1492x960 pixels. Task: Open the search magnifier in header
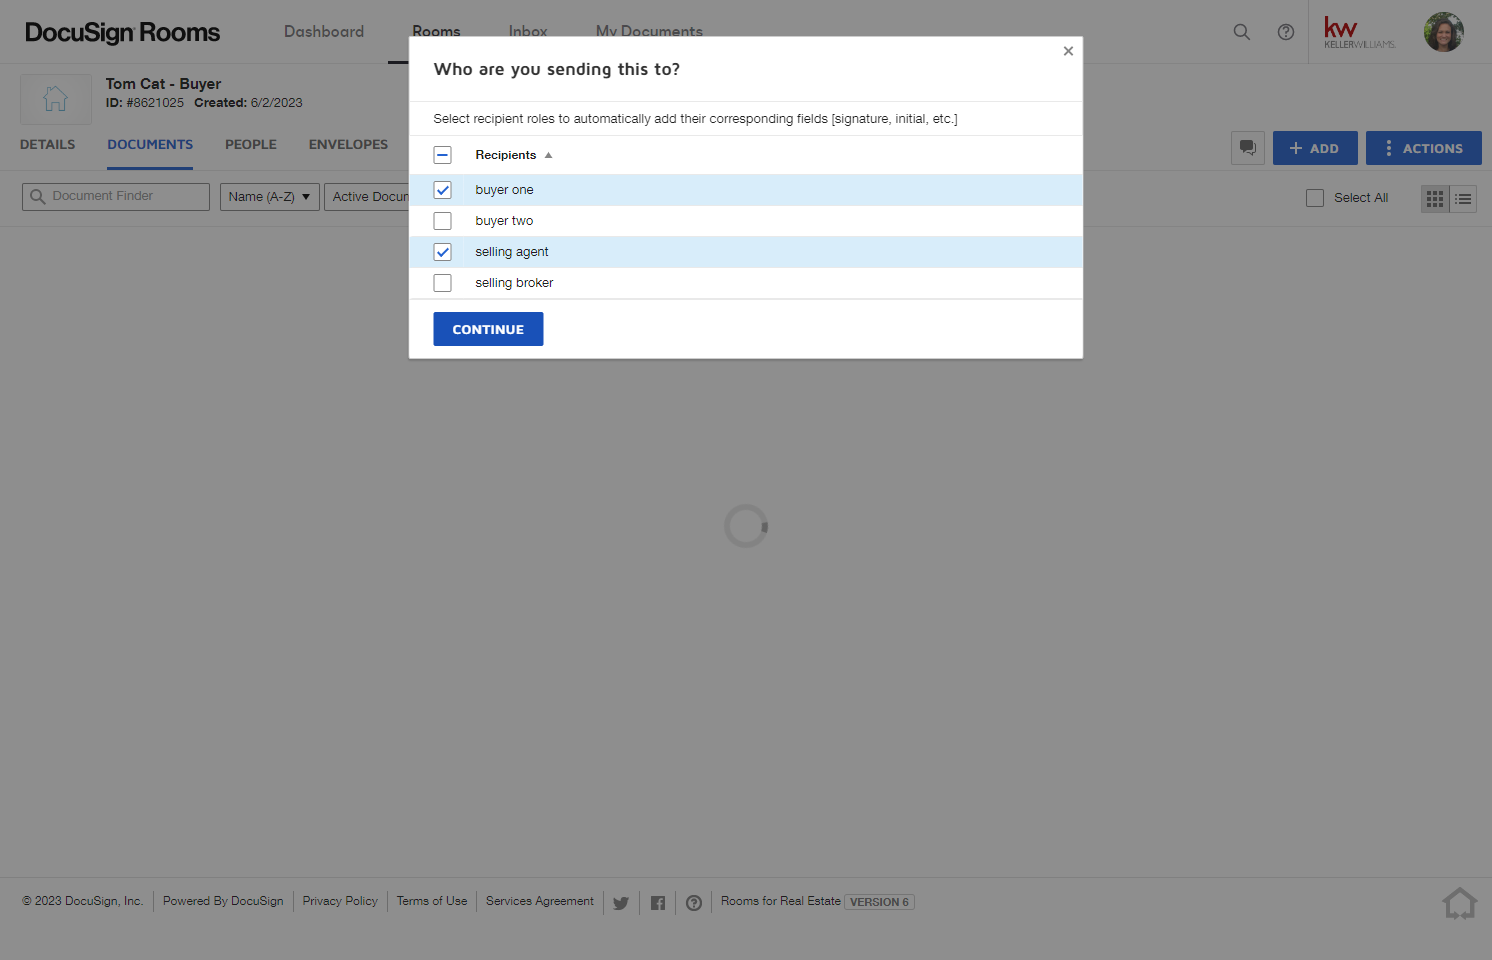pyautogui.click(x=1241, y=32)
